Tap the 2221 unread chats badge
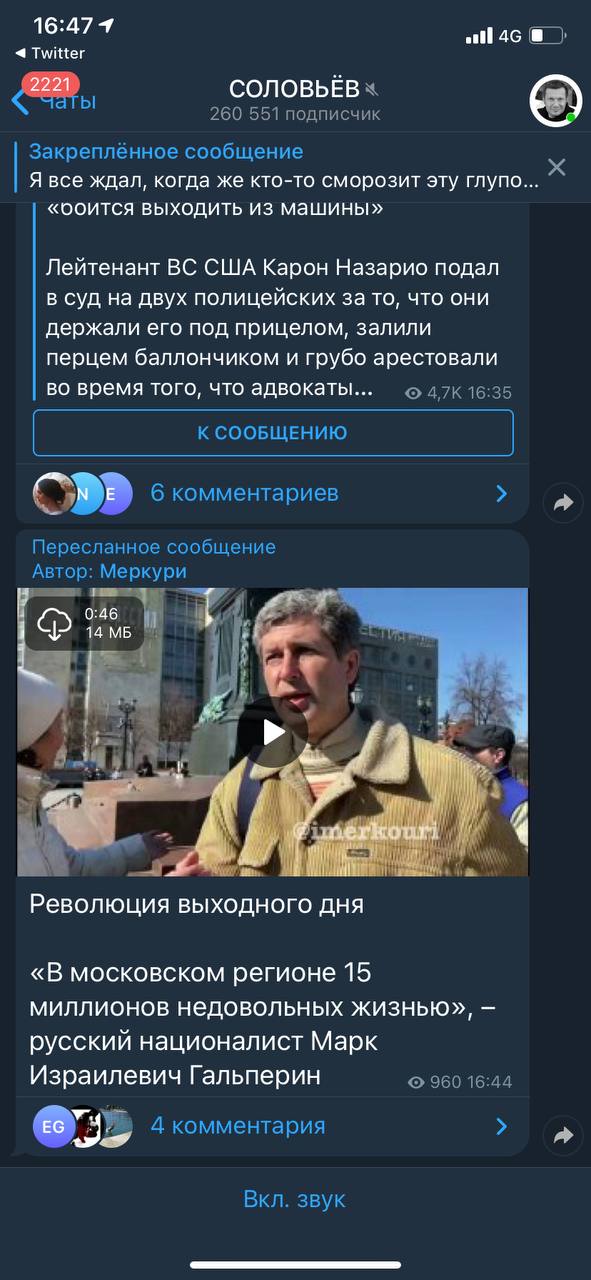Viewport: 591px width, 1280px height. click(49, 84)
